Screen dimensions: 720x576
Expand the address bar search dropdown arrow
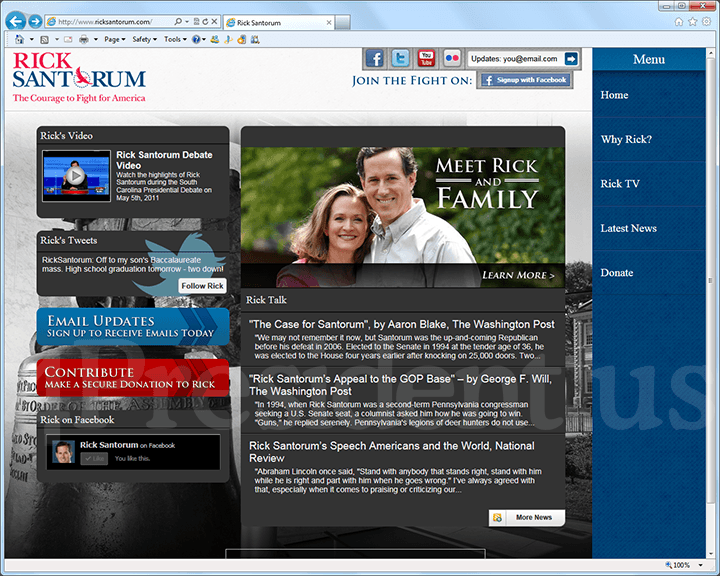pyautogui.click(x=187, y=22)
